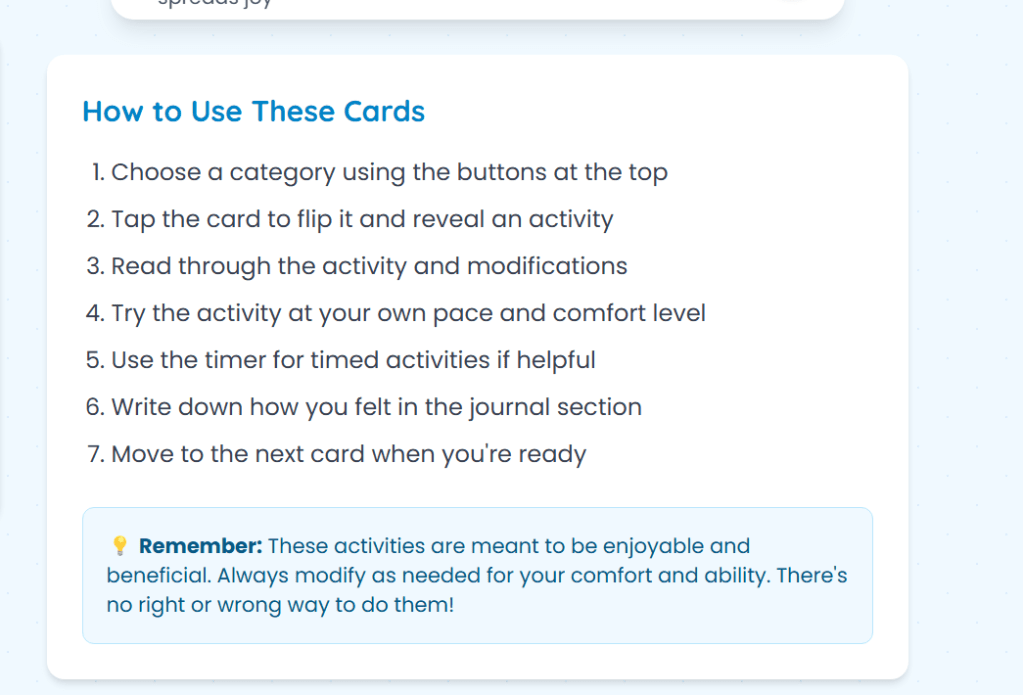Click the partially visible "spreads joy" text

pos(215,3)
